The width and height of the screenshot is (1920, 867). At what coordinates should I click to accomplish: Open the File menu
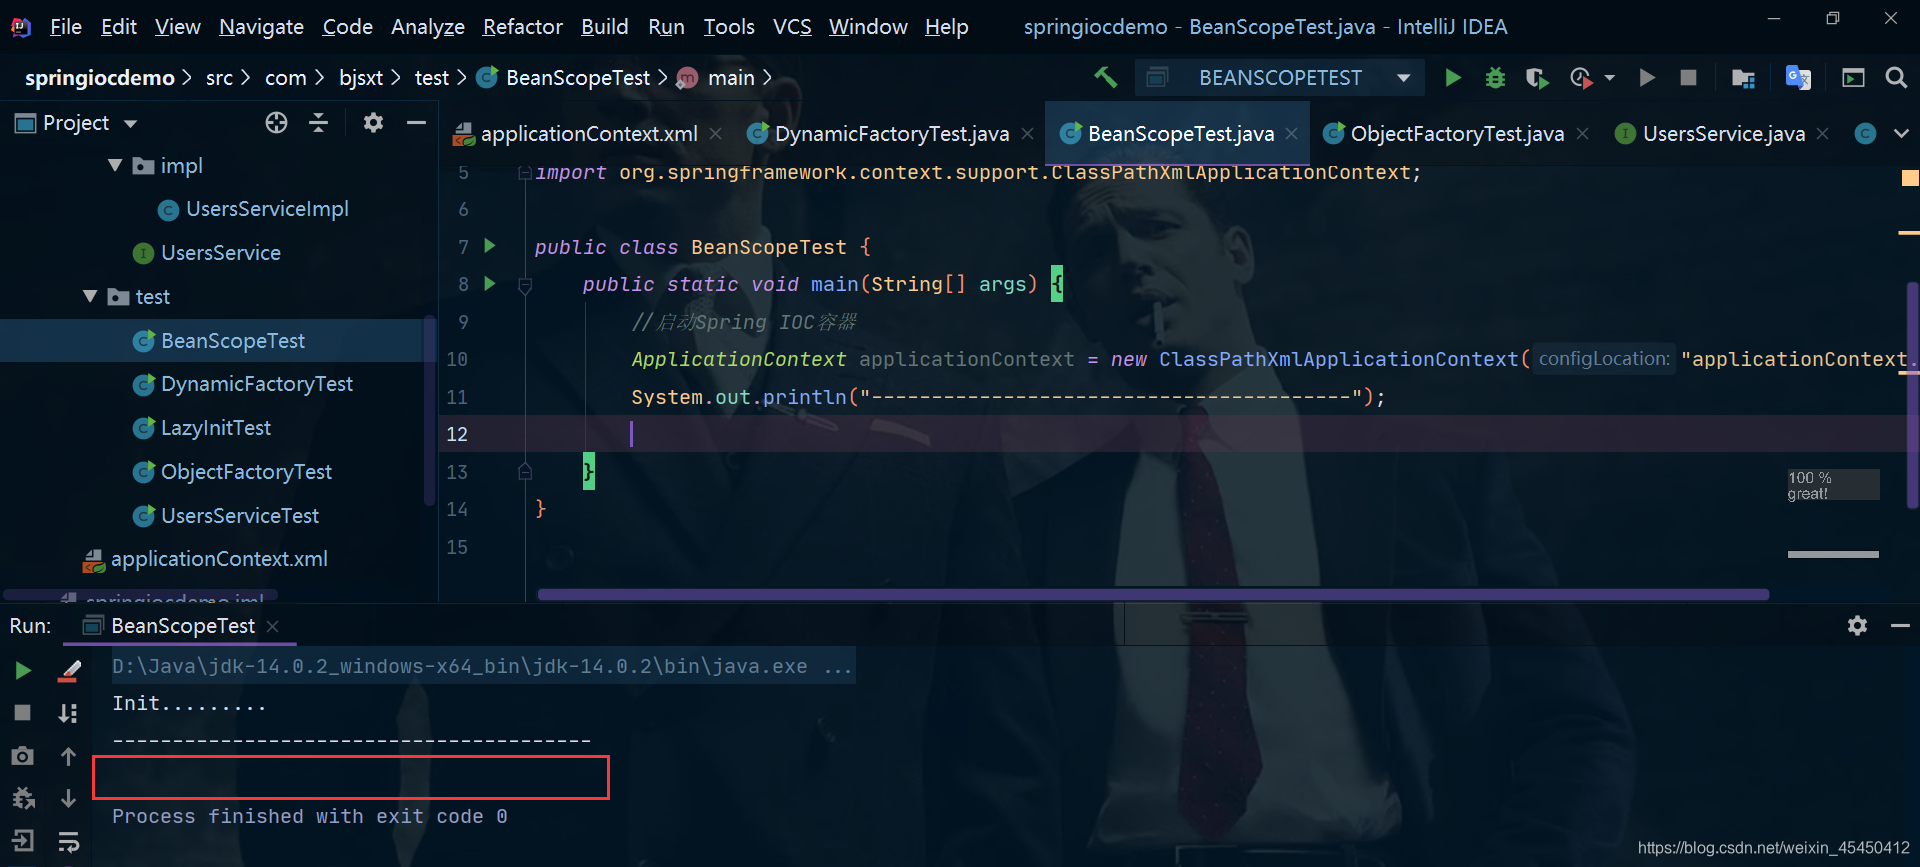click(66, 27)
